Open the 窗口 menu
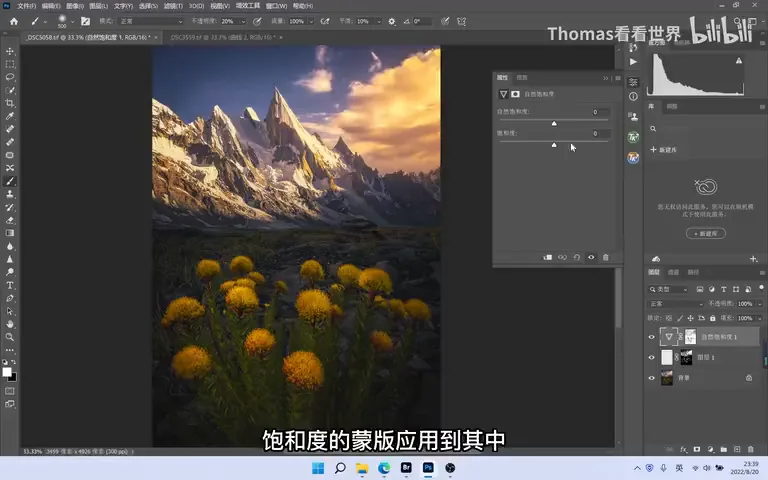This screenshot has width=768, height=480. click(x=276, y=6)
